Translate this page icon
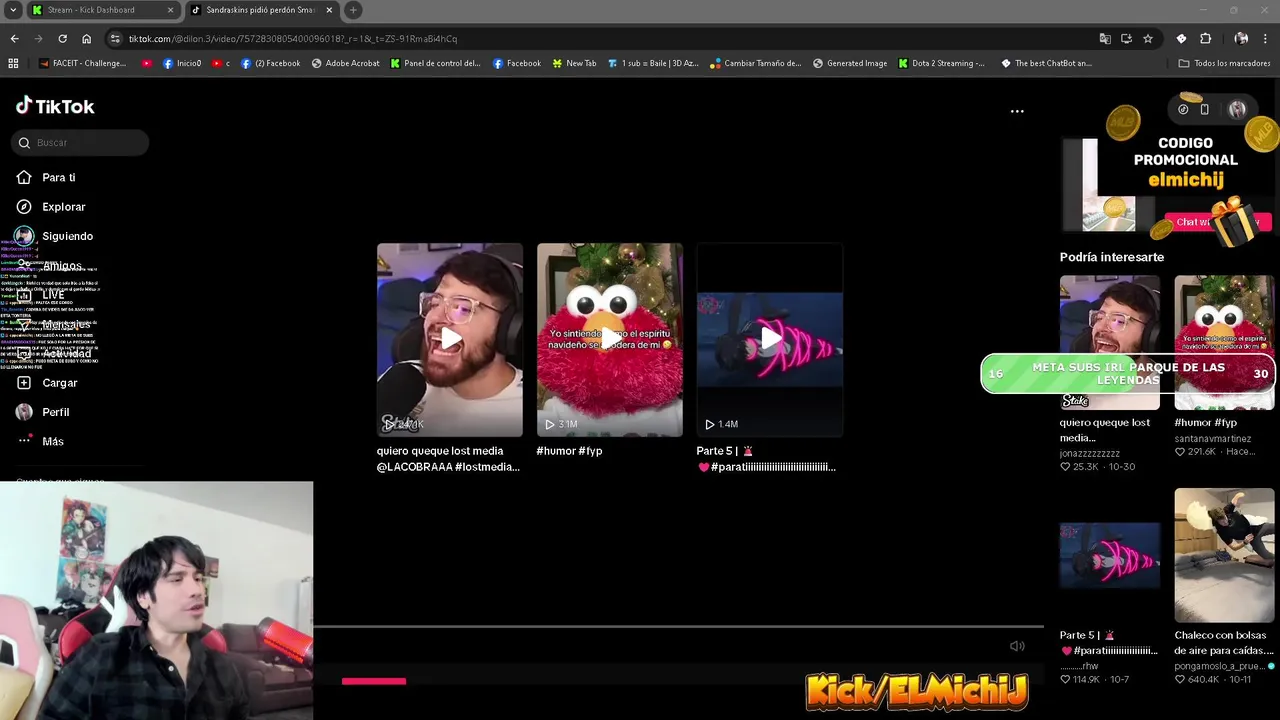The image size is (1280, 720). point(1104,39)
